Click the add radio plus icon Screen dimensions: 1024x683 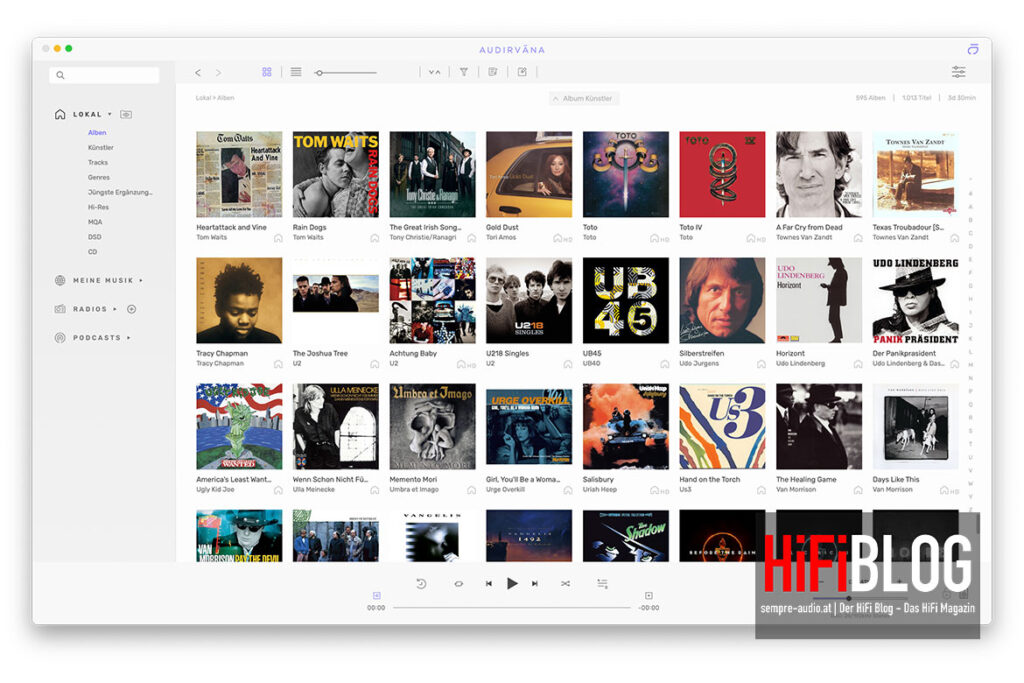[131, 309]
